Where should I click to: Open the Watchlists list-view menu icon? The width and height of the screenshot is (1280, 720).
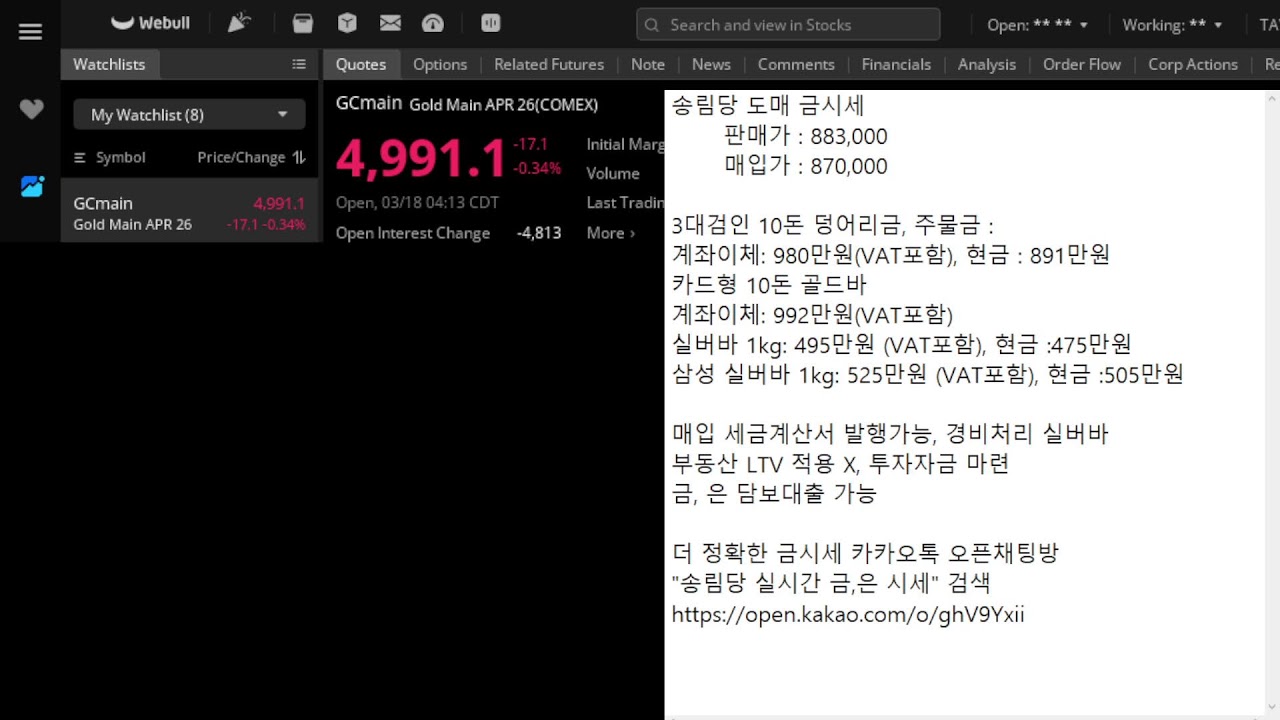click(x=299, y=64)
